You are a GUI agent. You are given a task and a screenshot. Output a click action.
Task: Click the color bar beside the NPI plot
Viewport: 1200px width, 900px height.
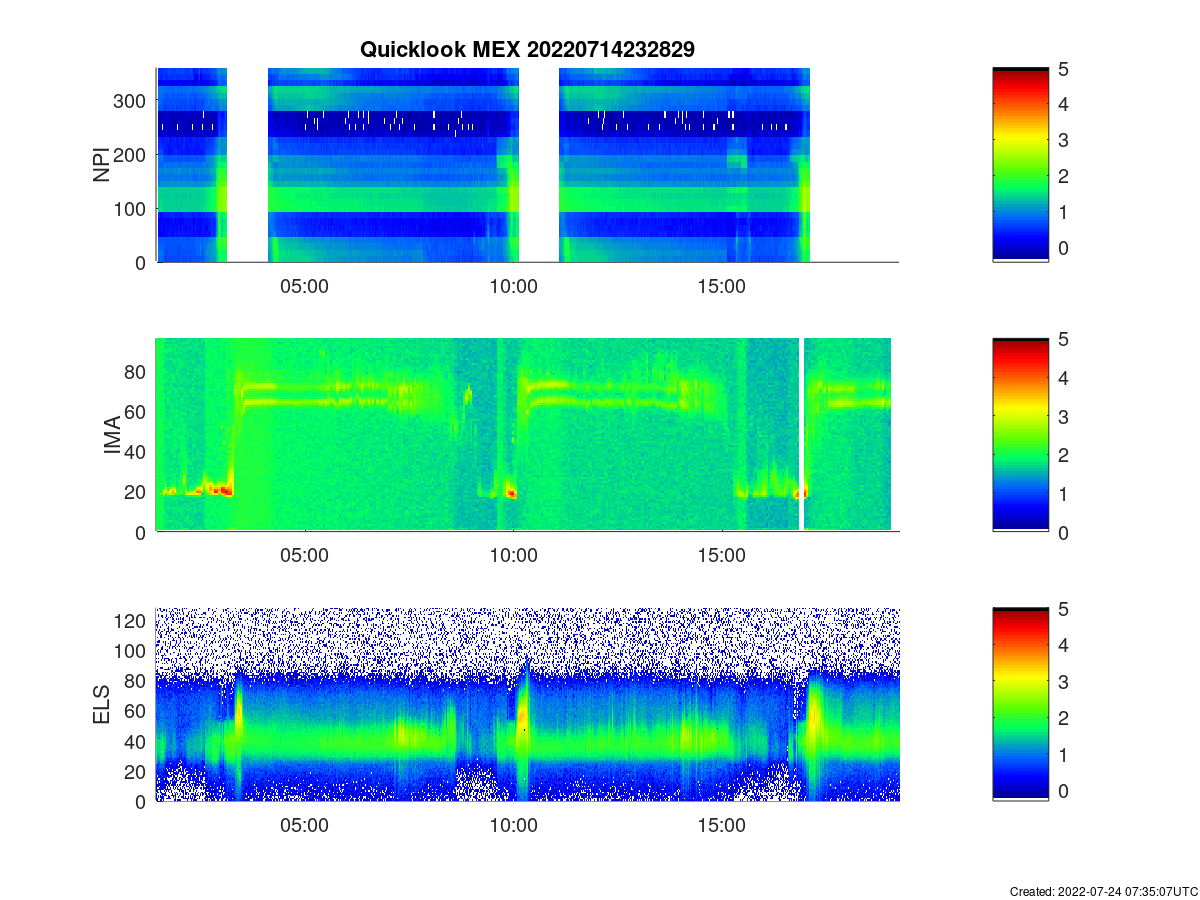pos(1020,165)
